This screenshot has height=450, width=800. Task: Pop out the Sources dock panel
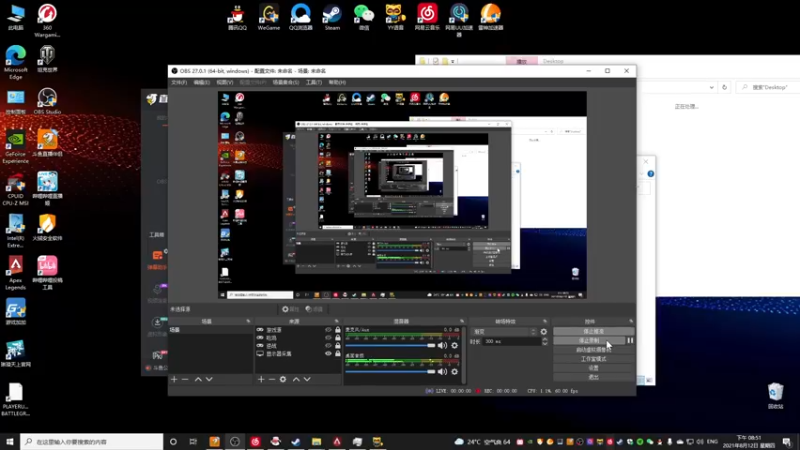click(x=336, y=321)
